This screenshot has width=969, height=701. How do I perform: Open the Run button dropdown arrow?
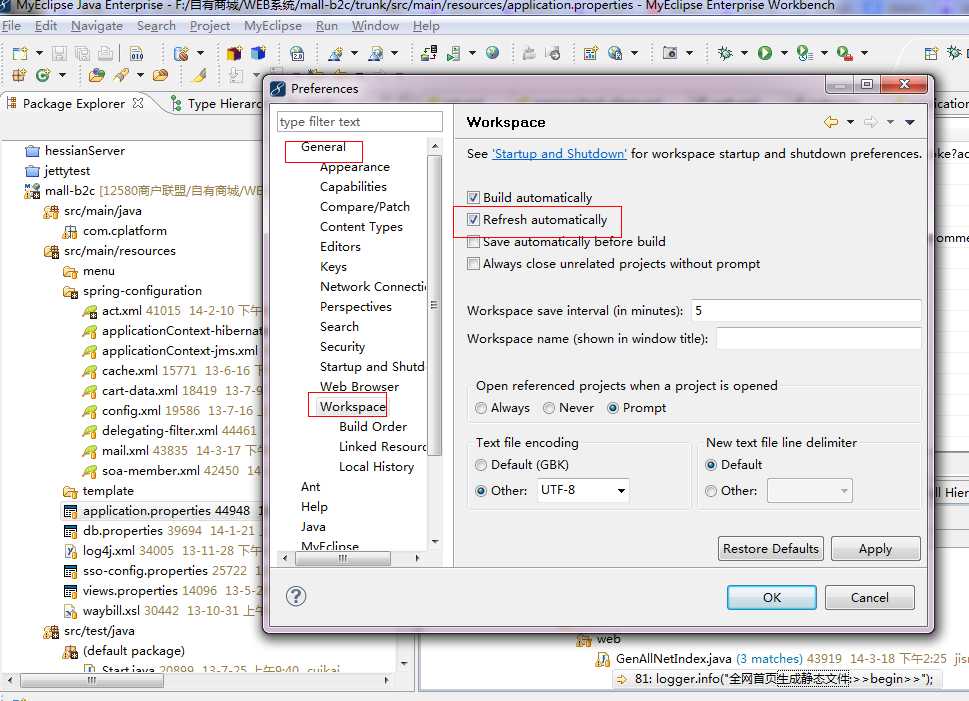(x=784, y=53)
